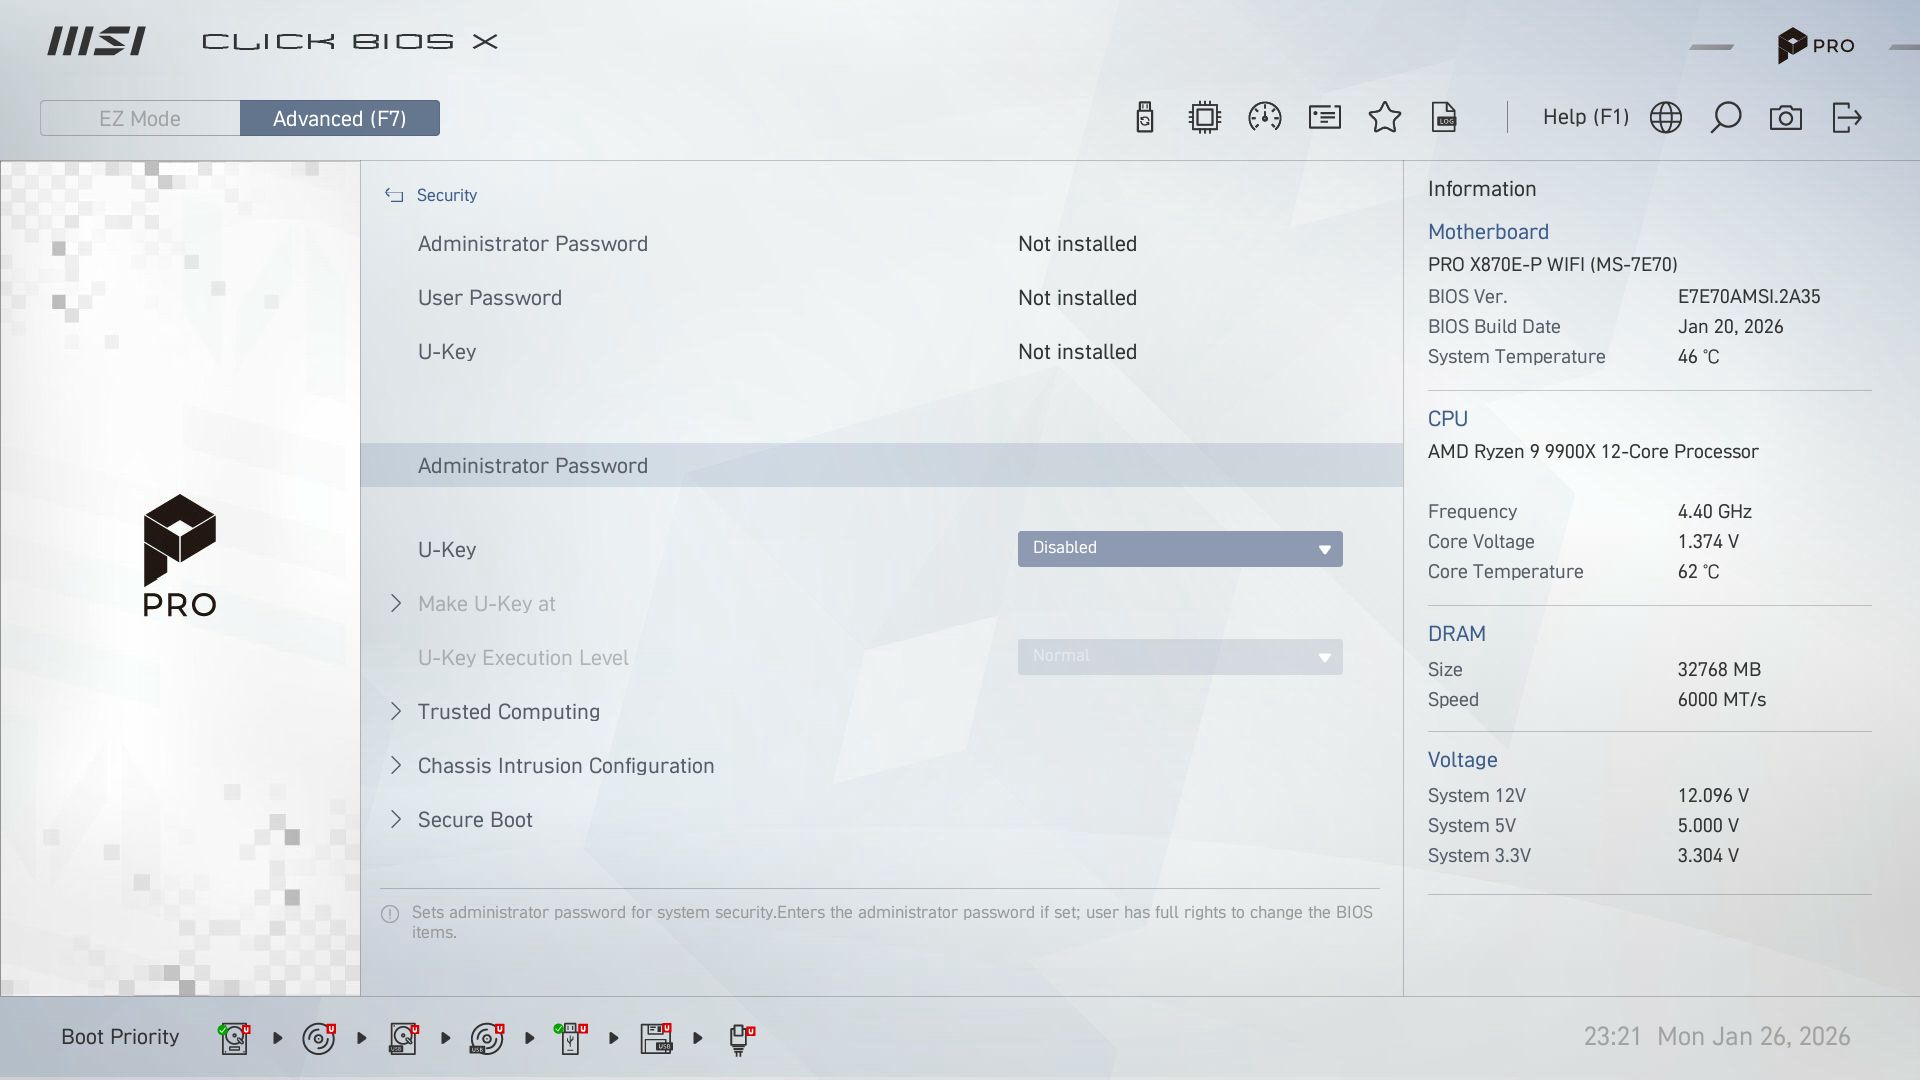Open search with magnifier icon
This screenshot has width=1920, height=1080.
(x=1726, y=118)
